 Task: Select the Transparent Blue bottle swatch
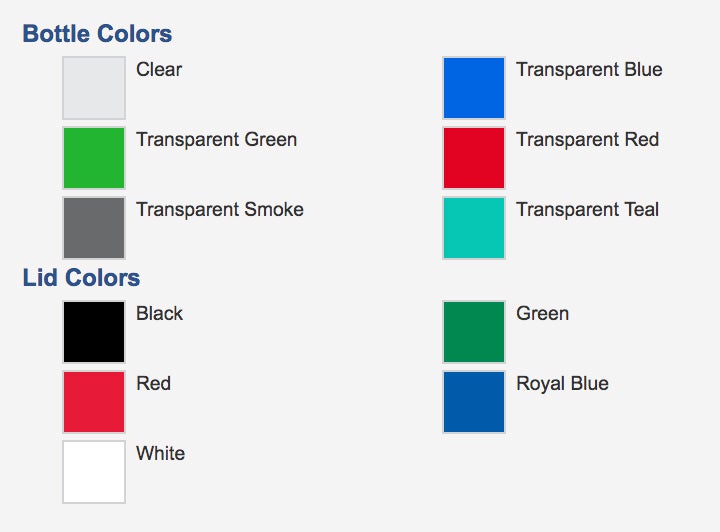(474, 88)
